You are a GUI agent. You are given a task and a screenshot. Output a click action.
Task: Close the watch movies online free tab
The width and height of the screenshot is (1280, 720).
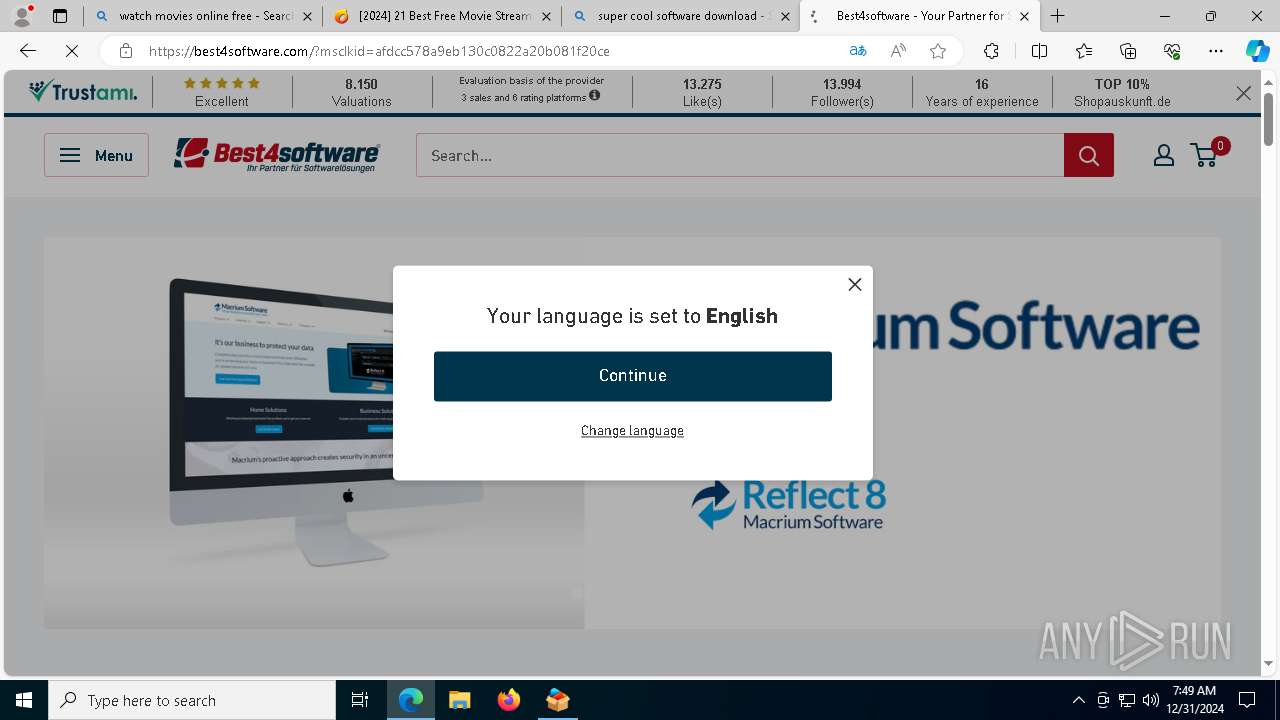(x=307, y=16)
